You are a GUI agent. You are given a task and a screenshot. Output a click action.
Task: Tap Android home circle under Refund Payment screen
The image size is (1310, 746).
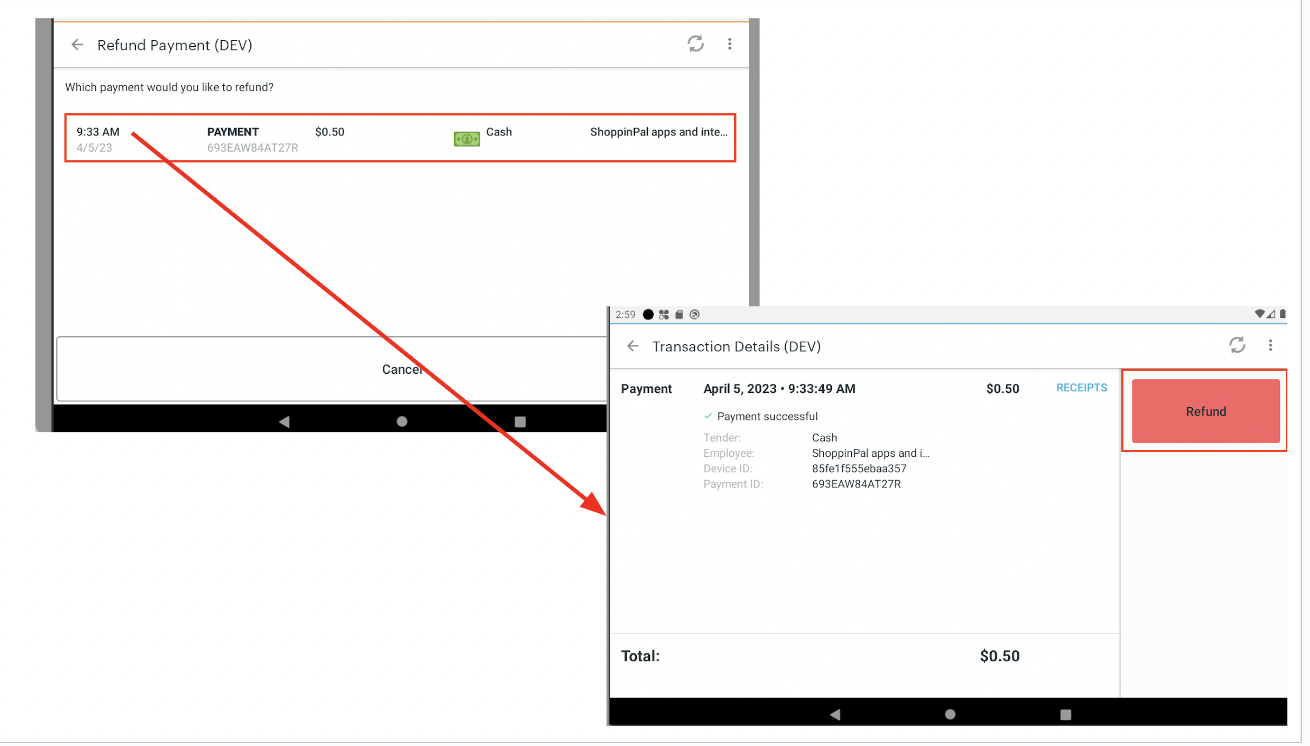tap(402, 422)
